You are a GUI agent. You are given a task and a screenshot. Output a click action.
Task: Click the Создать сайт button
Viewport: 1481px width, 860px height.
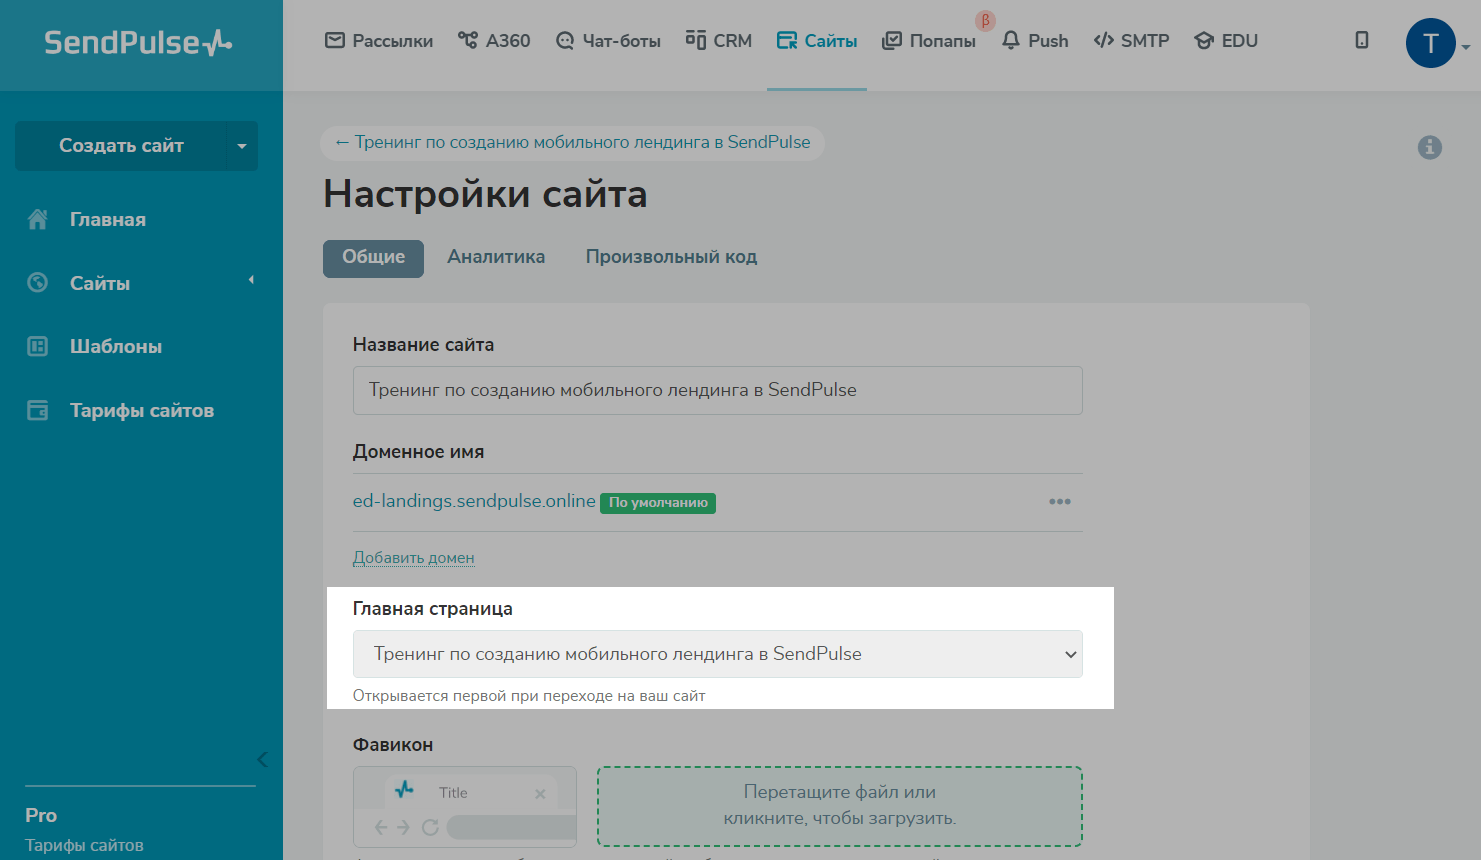click(x=121, y=146)
